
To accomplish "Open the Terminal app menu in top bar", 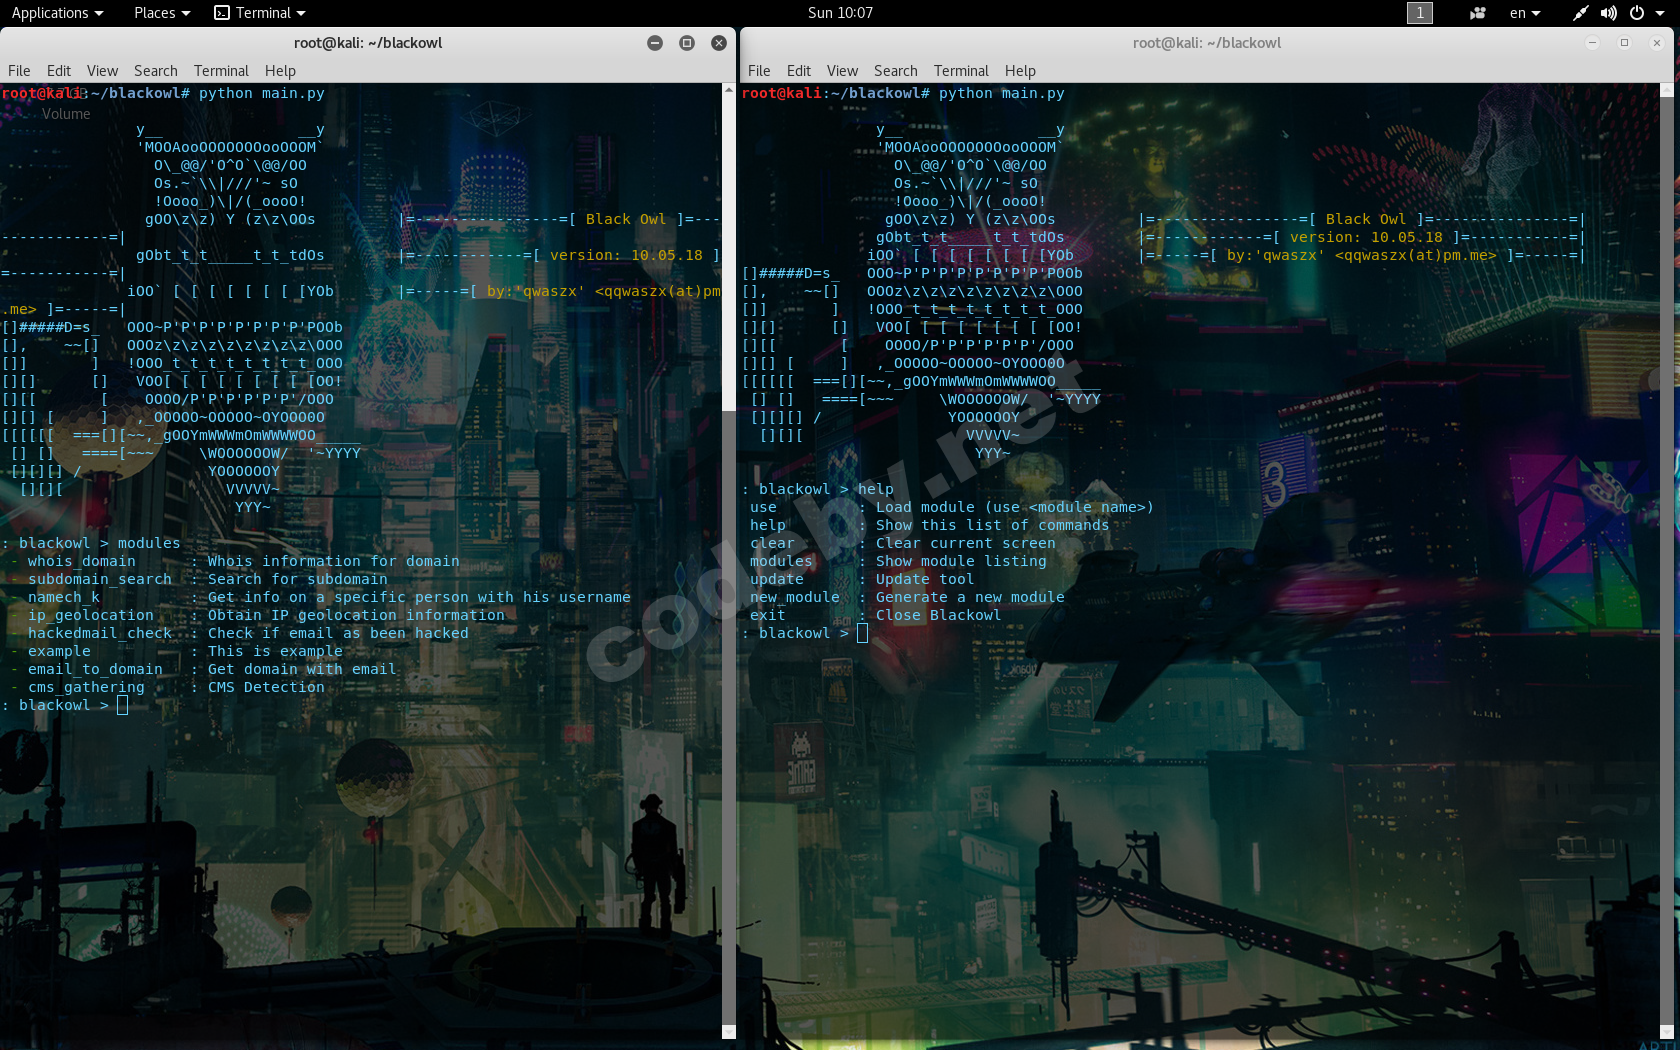I will point(260,13).
